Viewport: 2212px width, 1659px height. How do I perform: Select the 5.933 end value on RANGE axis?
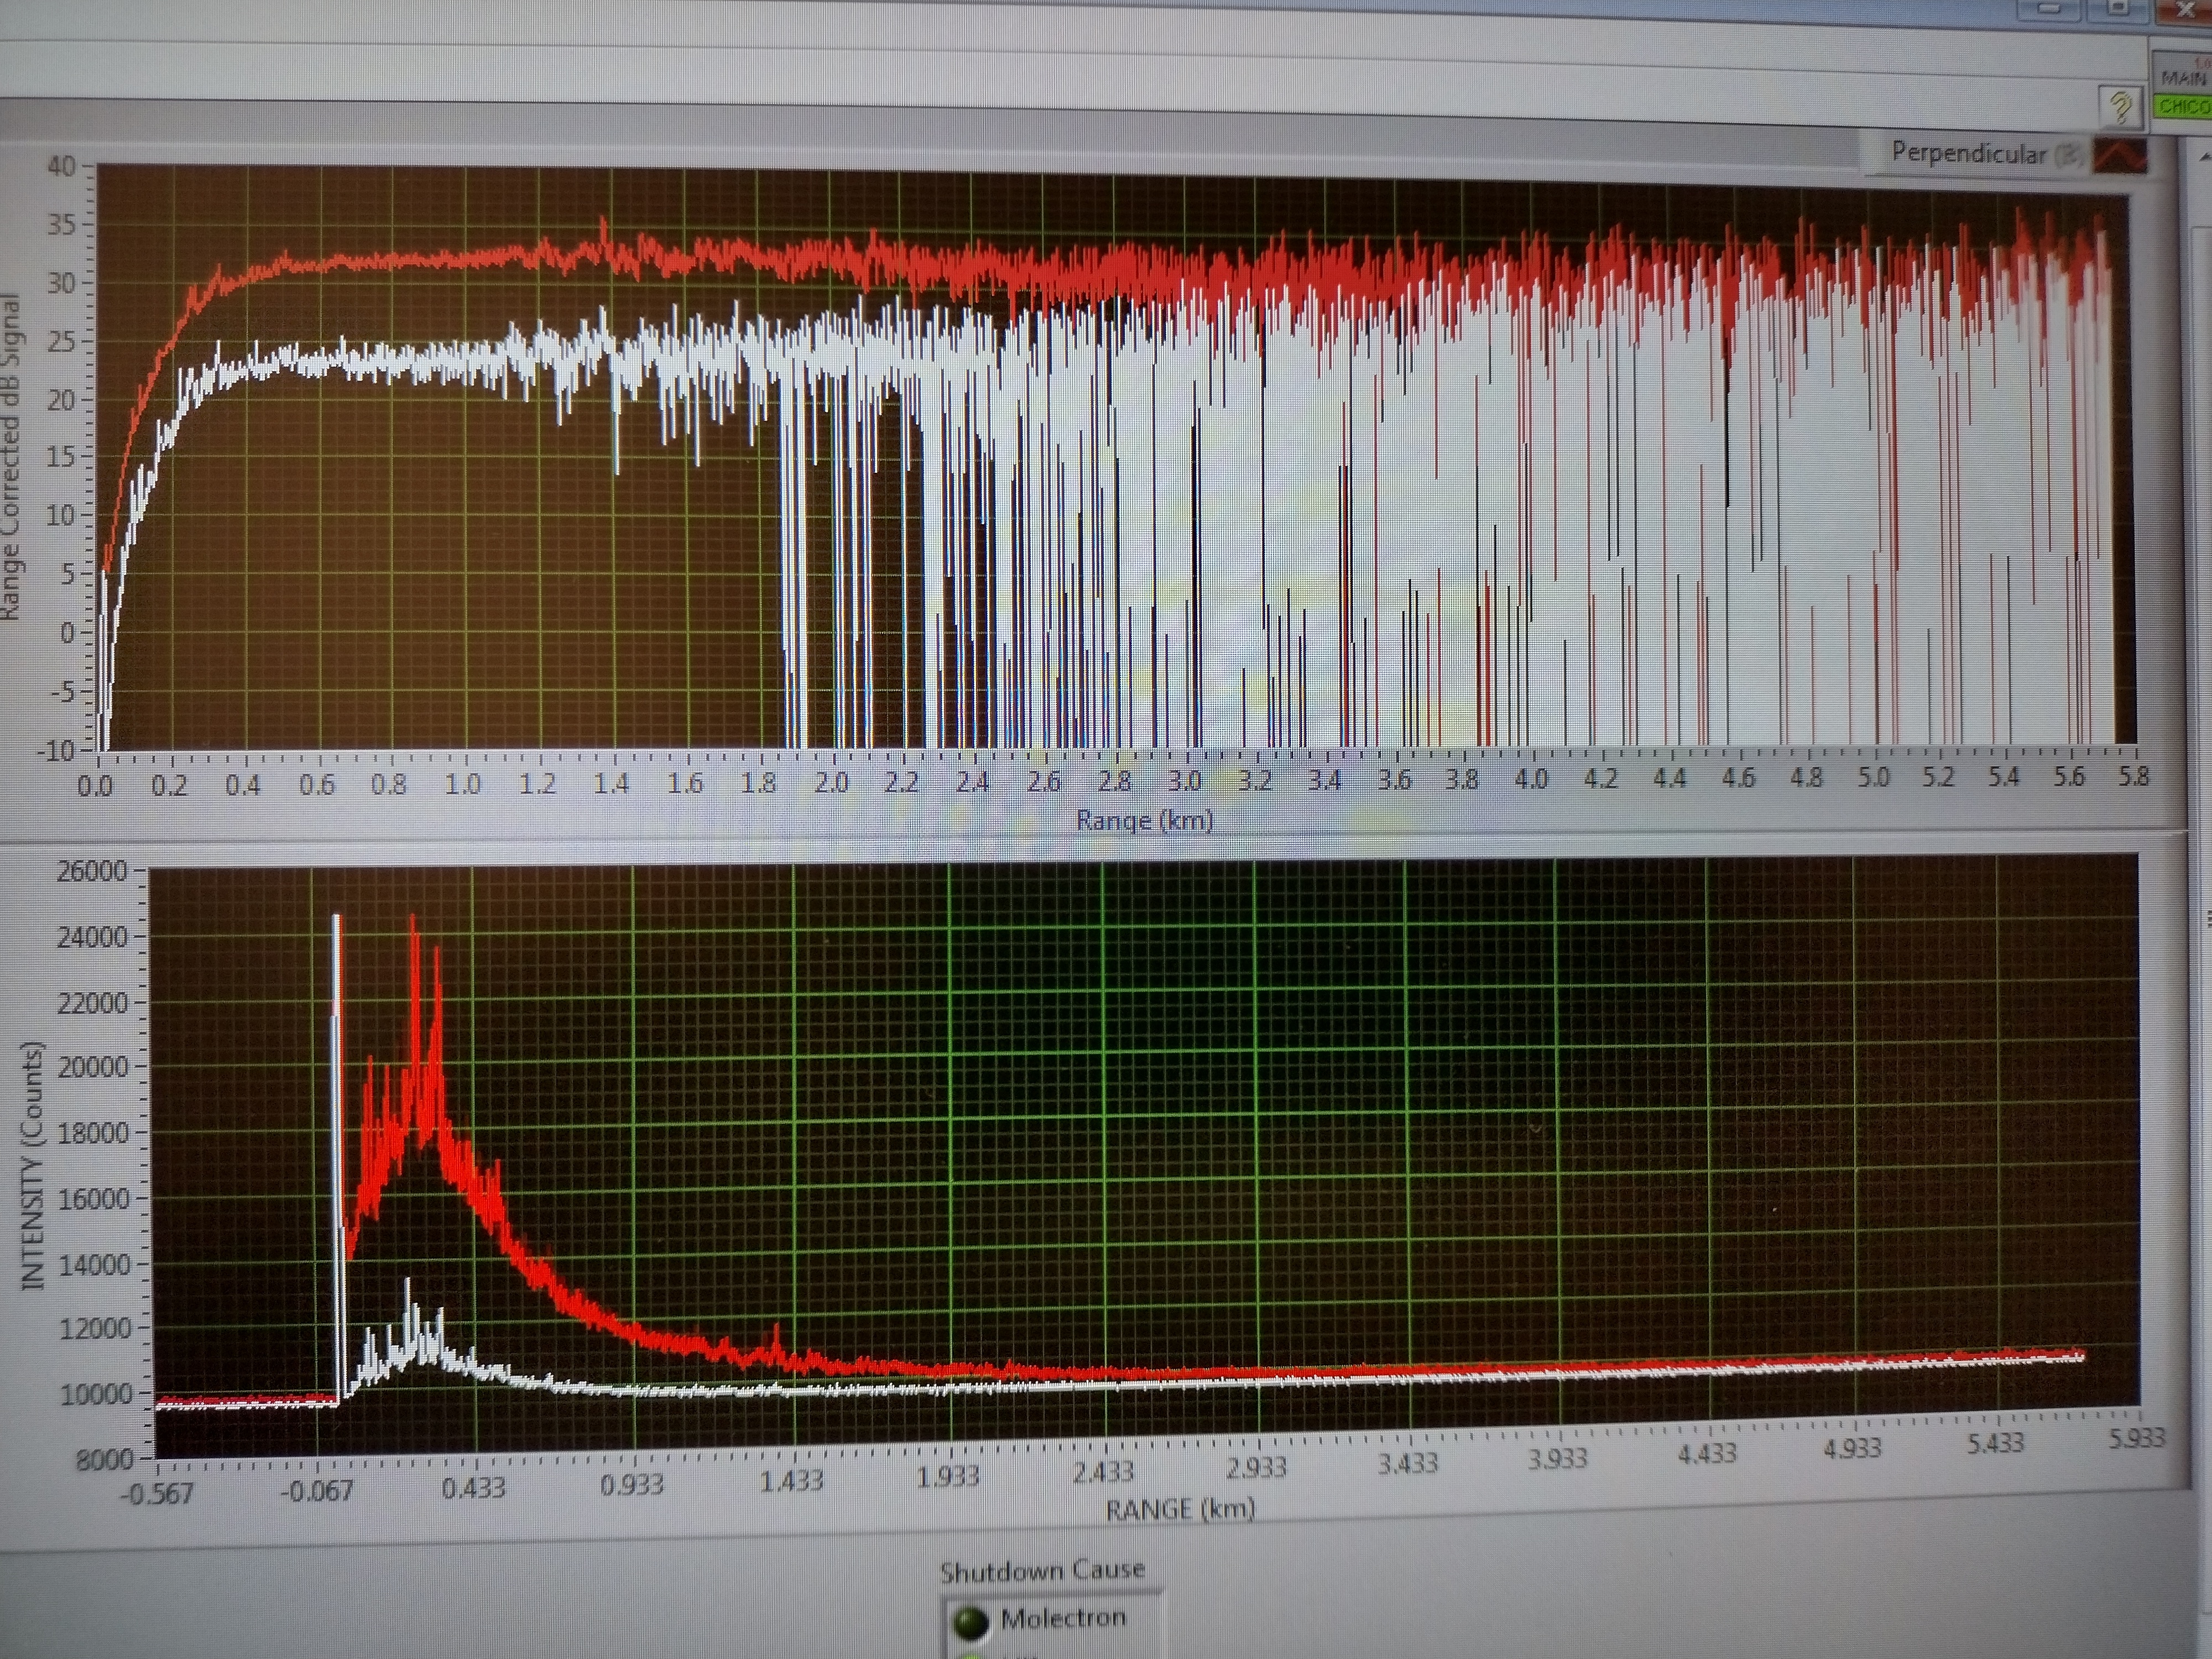tap(2136, 1439)
